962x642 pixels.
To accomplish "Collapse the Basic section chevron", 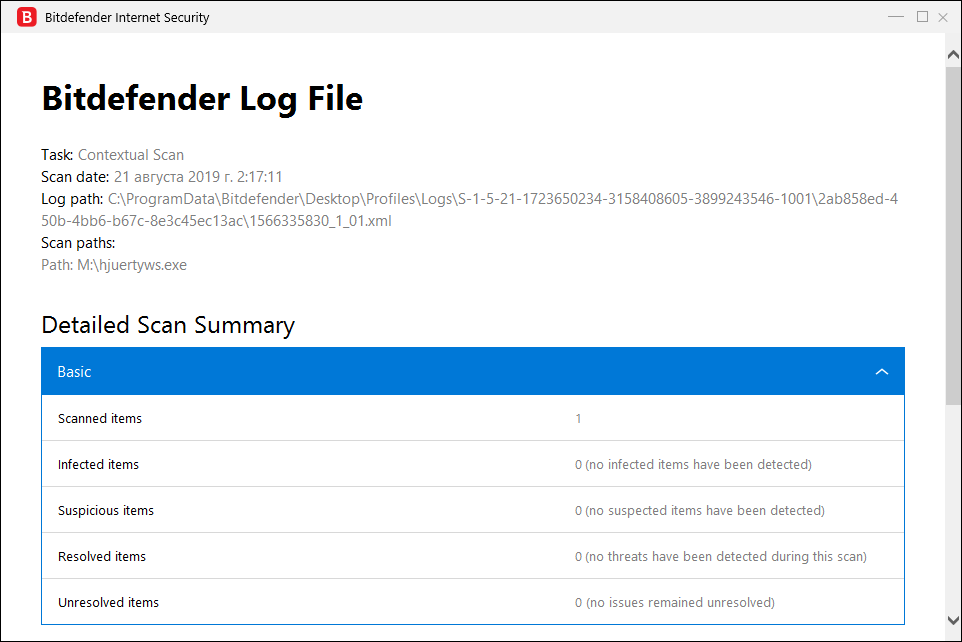I will [882, 371].
